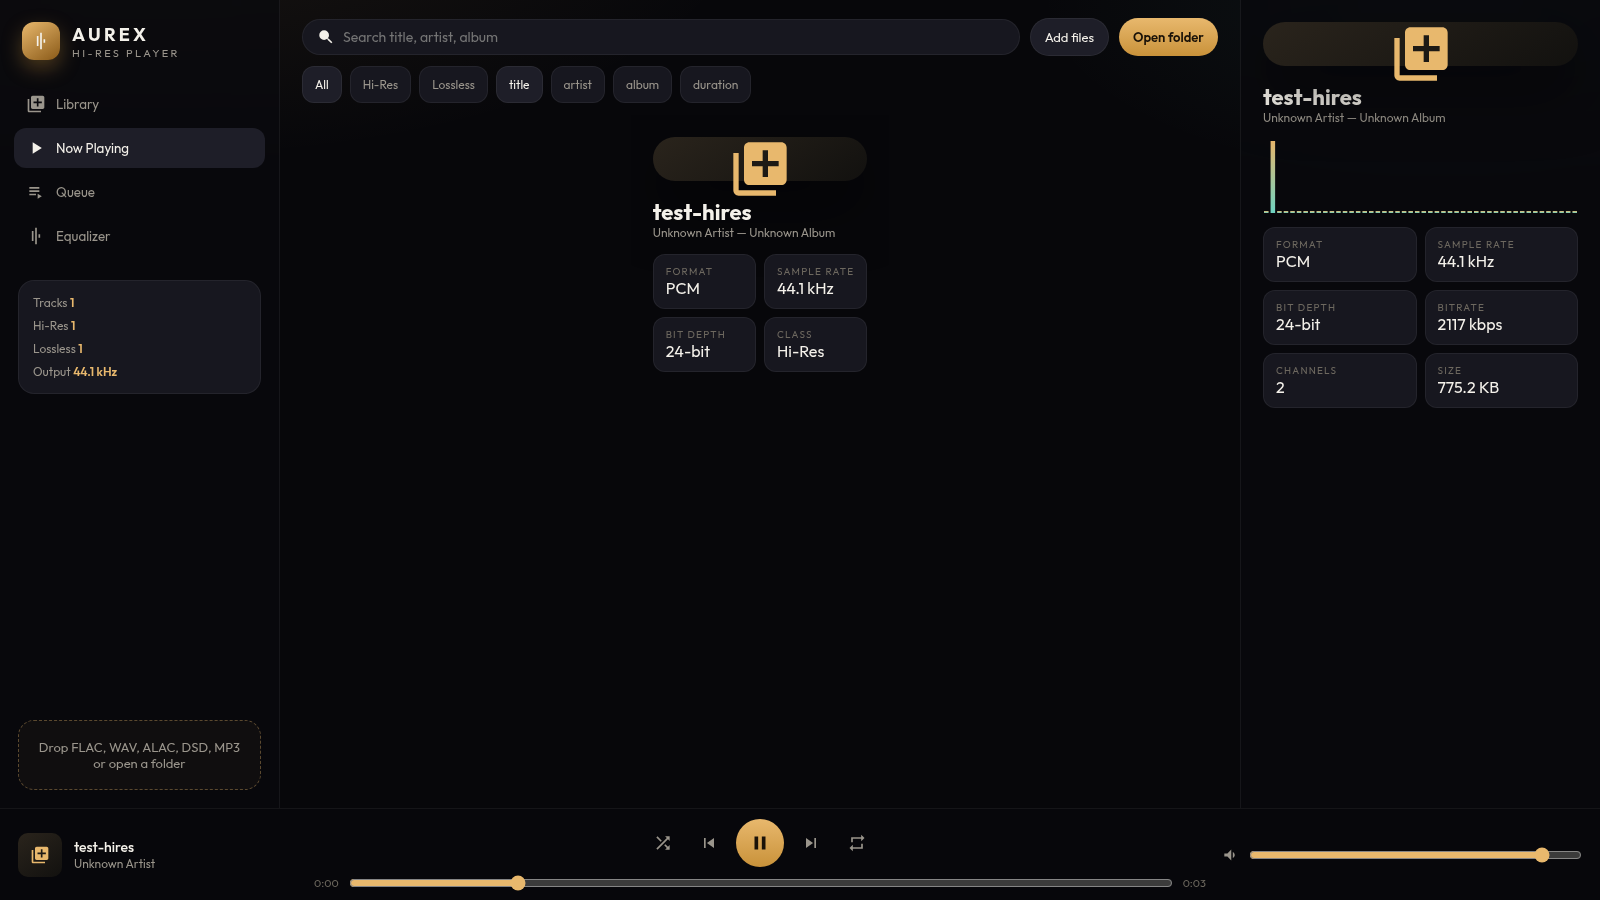Click the Open folder button
Screen dimensions: 1600x900
(x=1168, y=37)
